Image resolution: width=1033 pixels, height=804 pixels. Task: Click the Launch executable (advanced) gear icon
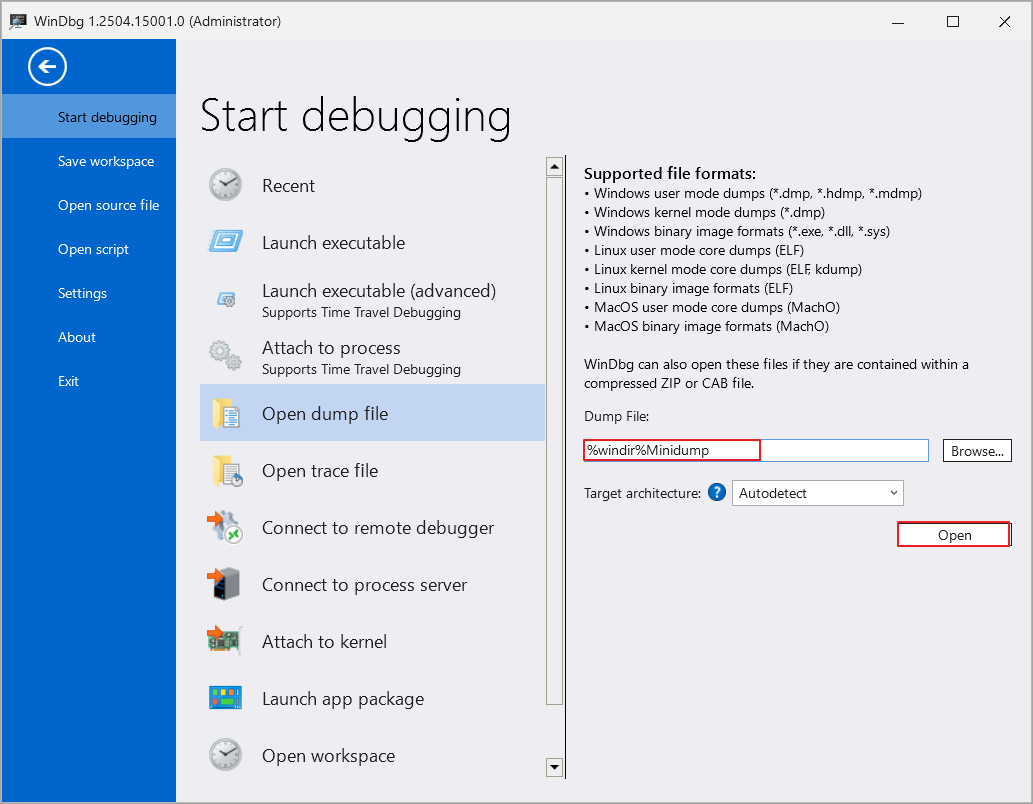tap(227, 300)
